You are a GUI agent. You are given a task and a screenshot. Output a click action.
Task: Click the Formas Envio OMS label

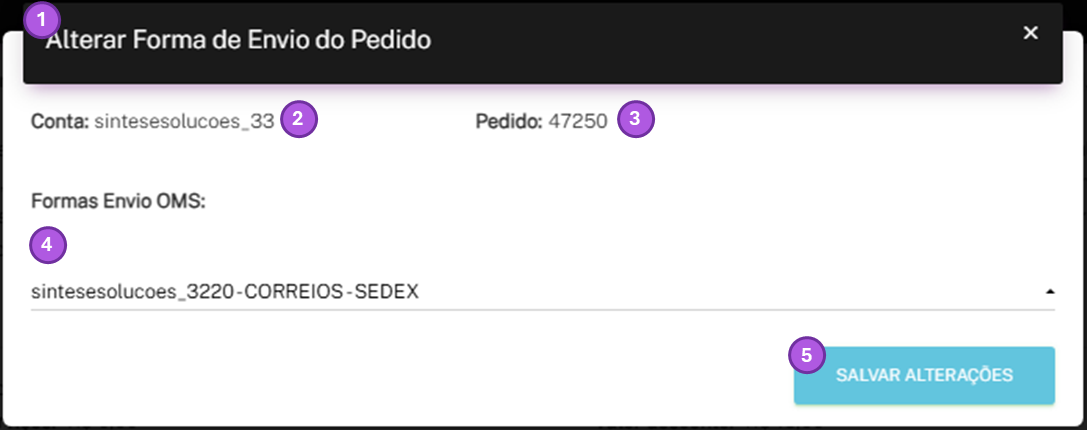click(x=119, y=202)
